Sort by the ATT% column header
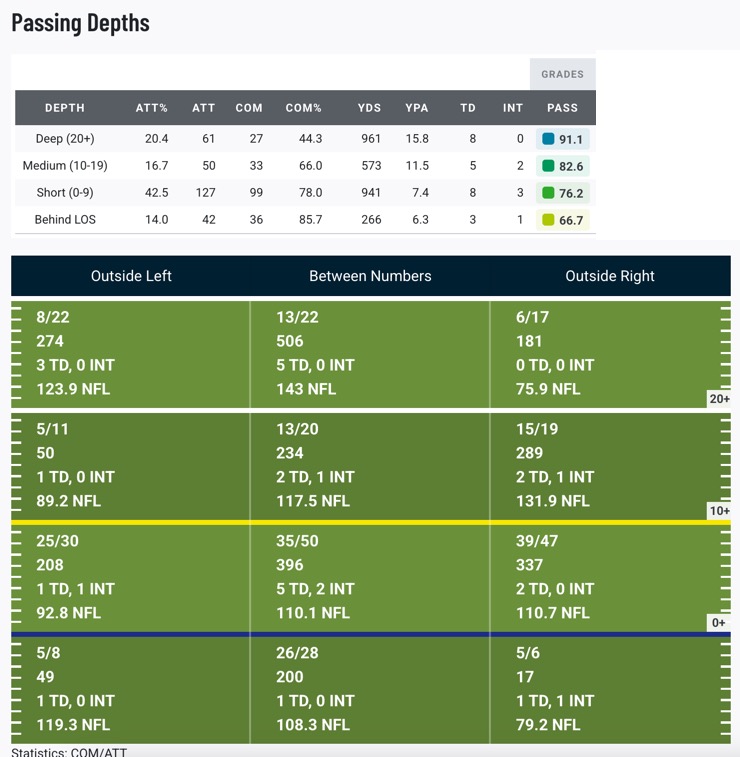740x757 pixels. [x=152, y=108]
